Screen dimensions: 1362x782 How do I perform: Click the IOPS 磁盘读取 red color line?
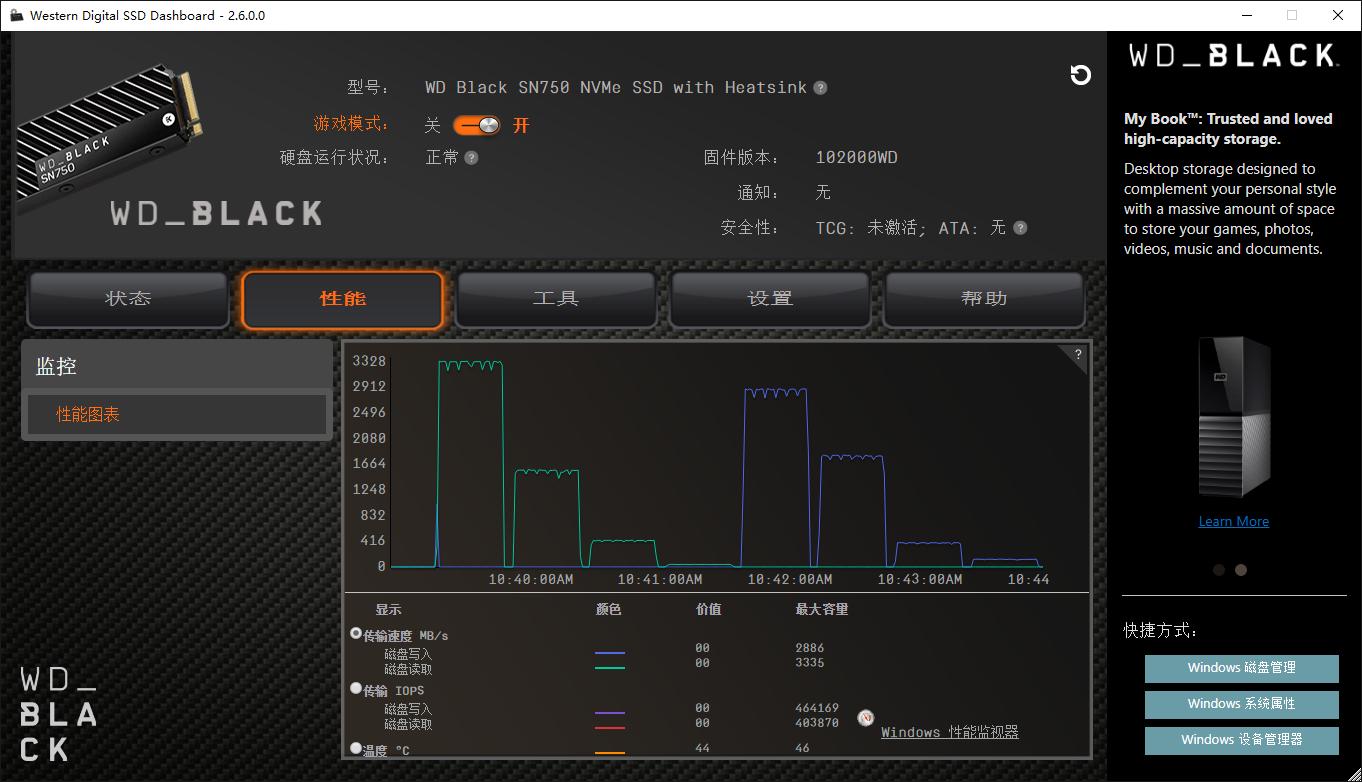pos(610,728)
